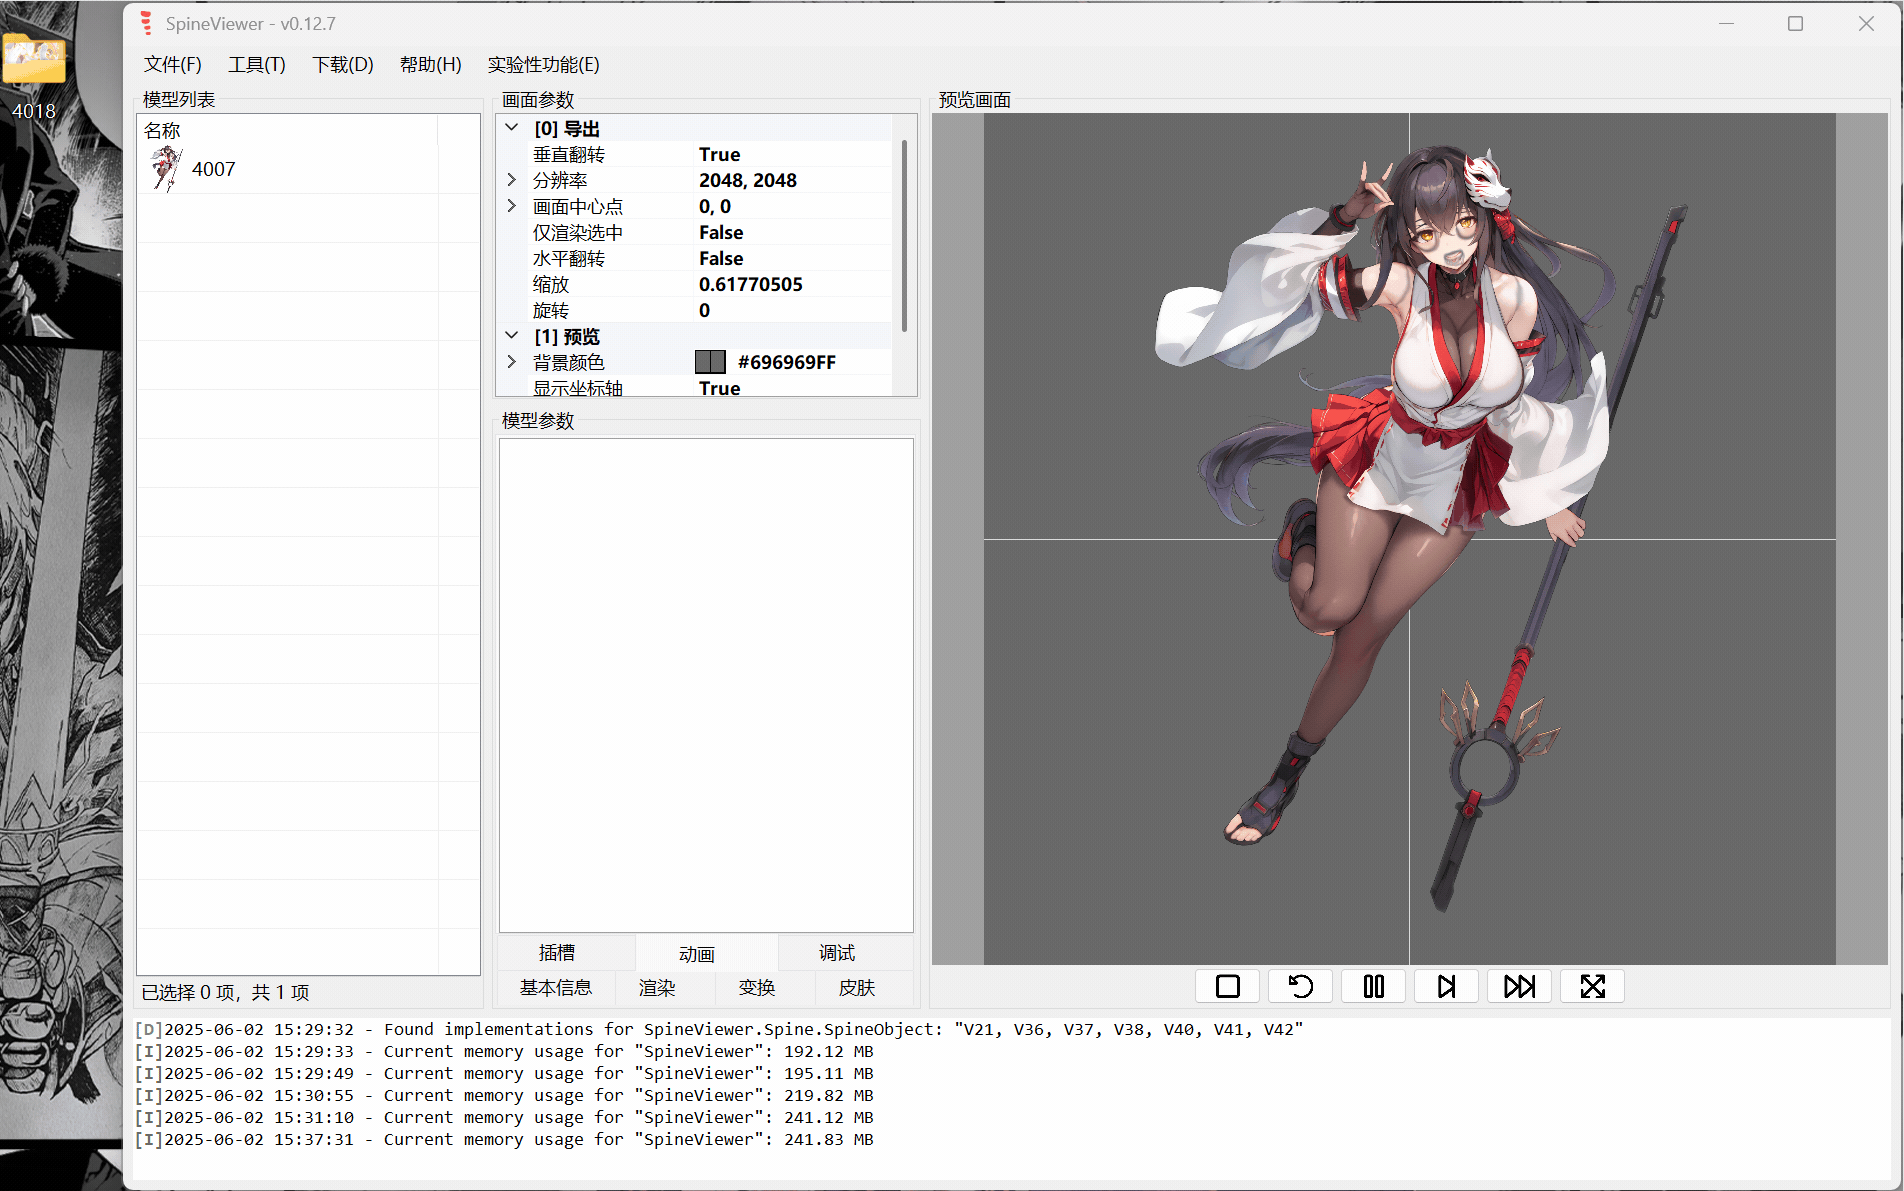1904x1191 pixels.
Task: Toggle 水平翻转 False value
Action: [x=721, y=258]
